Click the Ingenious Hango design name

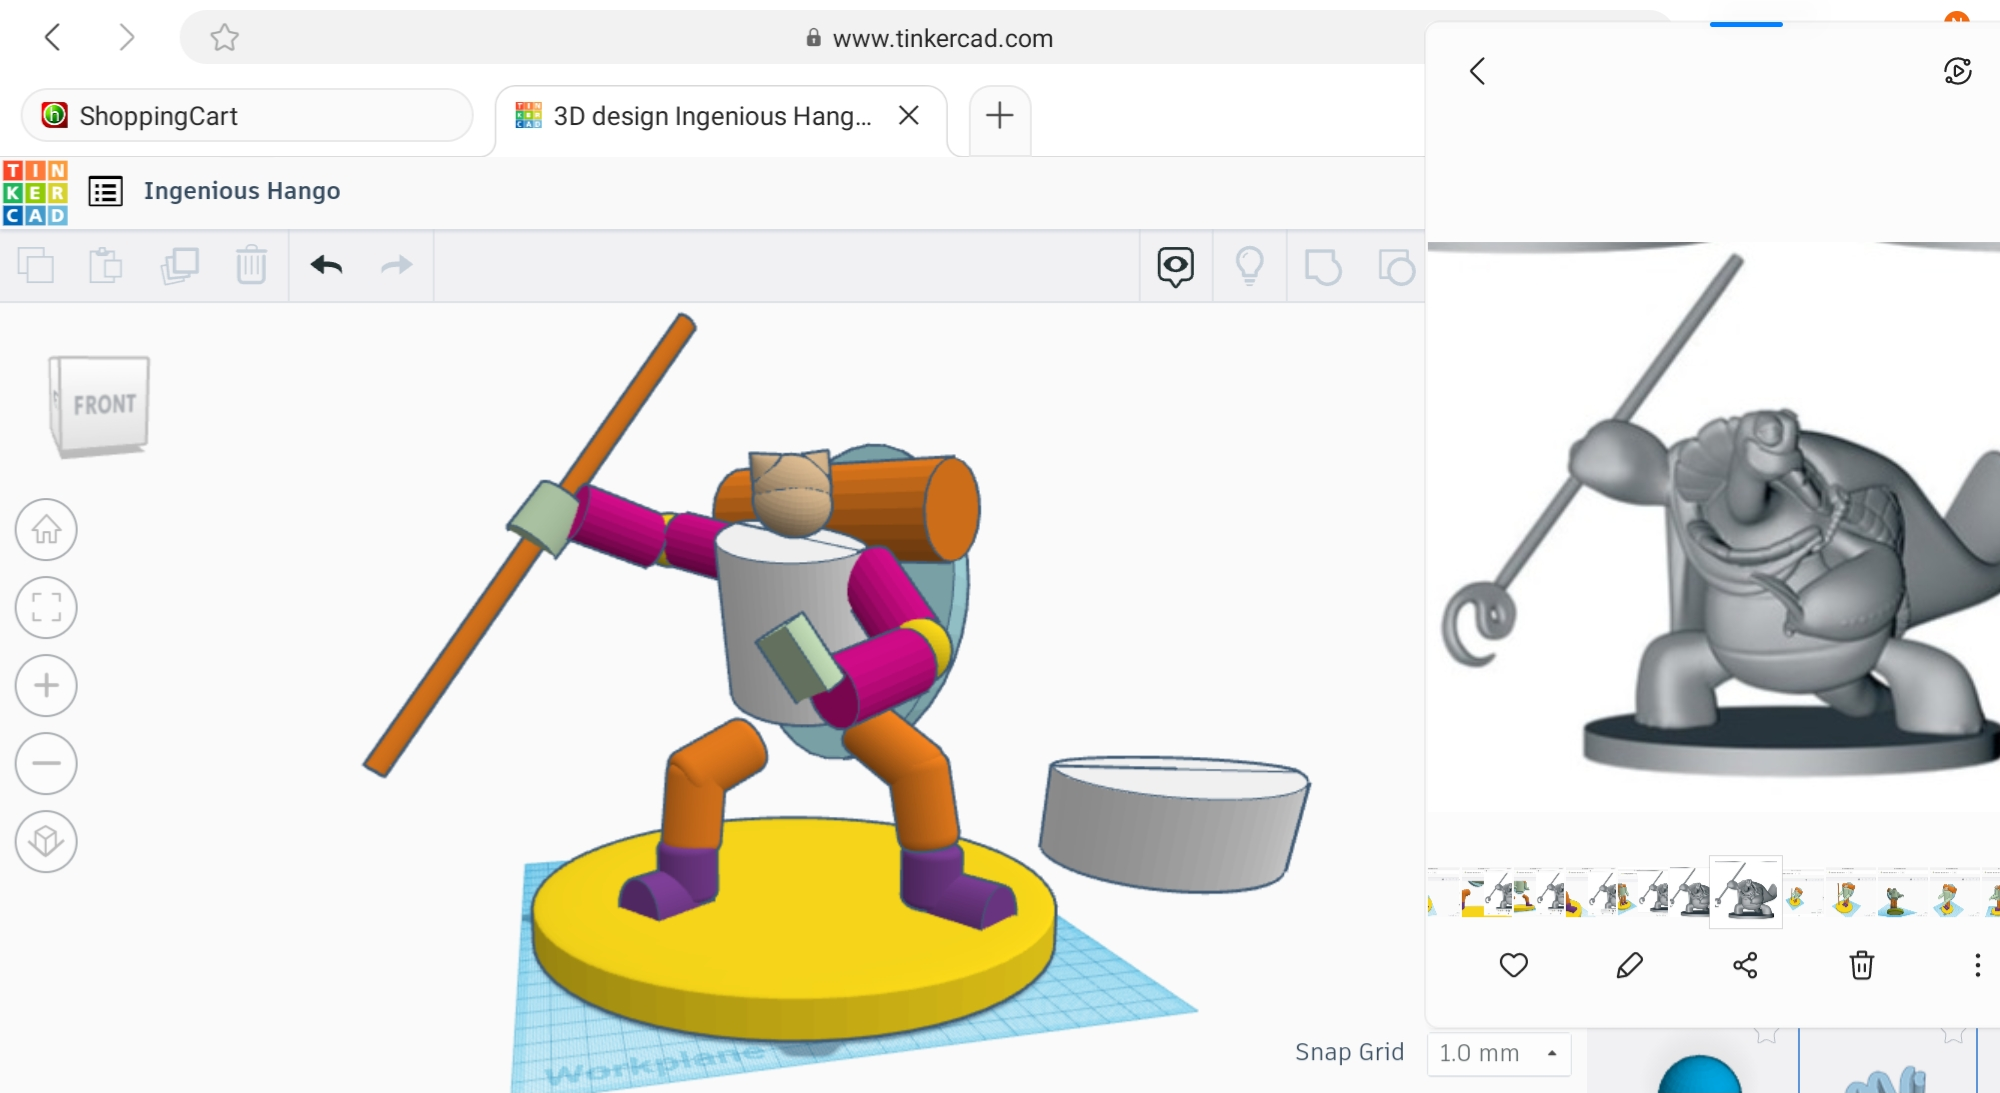coord(241,191)
